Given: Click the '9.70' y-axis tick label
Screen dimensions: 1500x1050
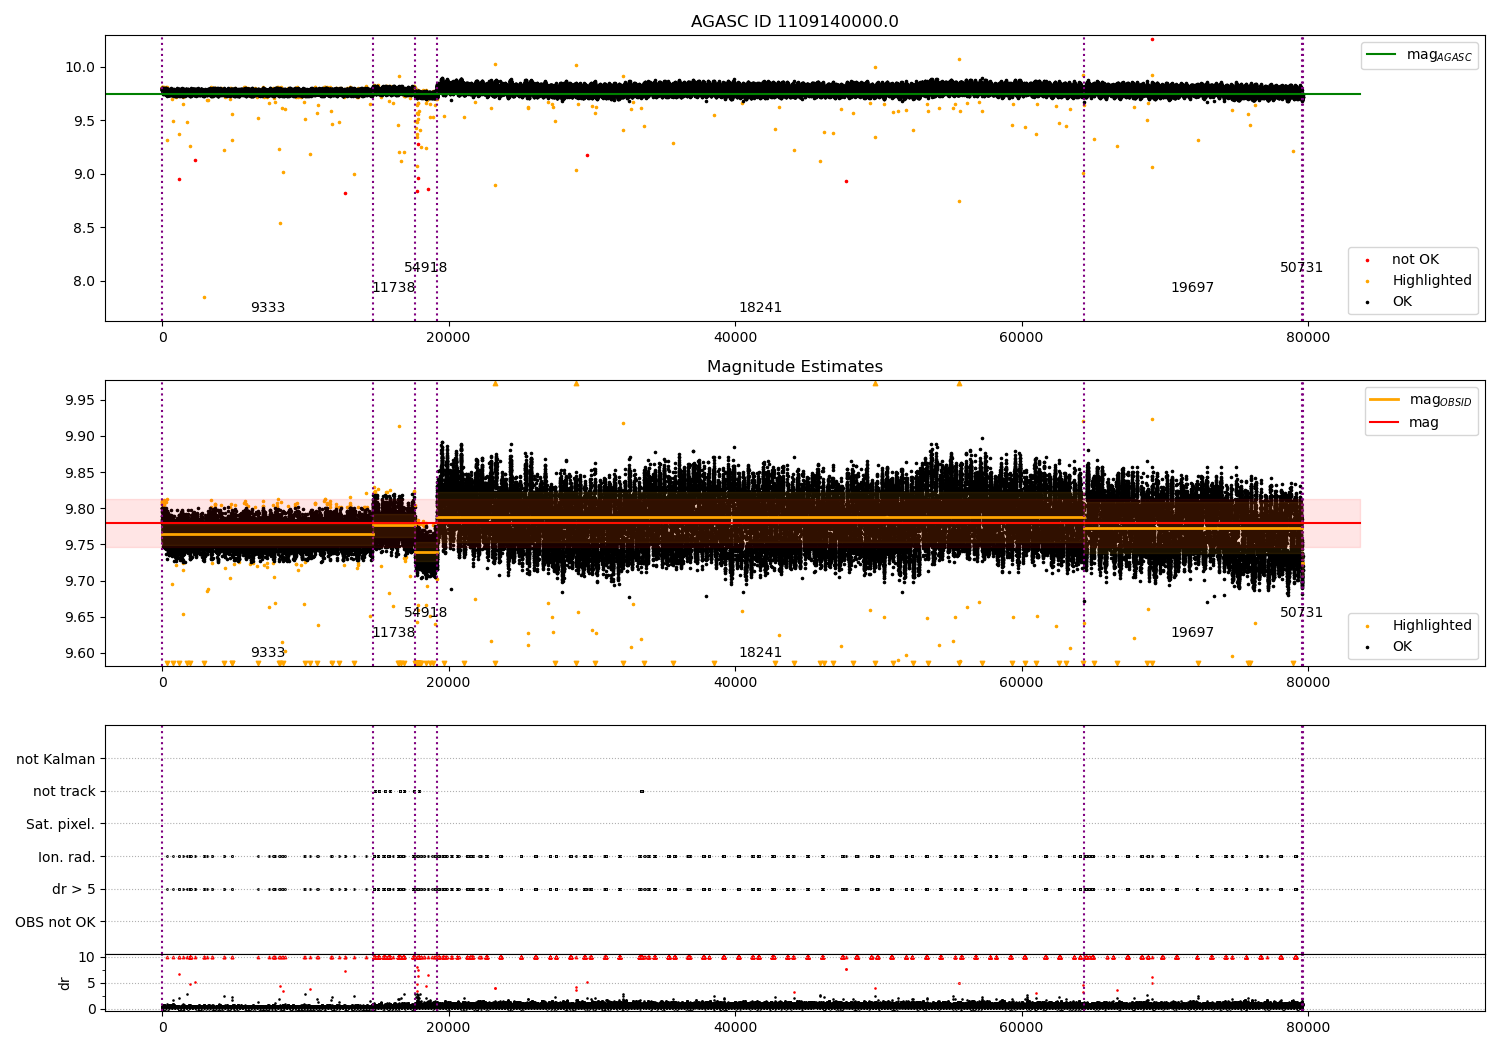Looking at the screenshot, I should [80, 581].
